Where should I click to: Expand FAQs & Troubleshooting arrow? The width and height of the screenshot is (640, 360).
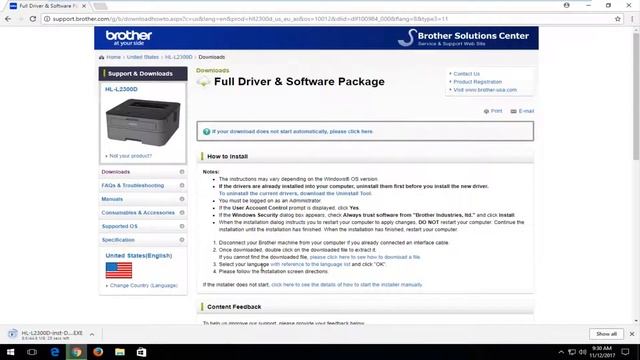click(x=182, y=185)
